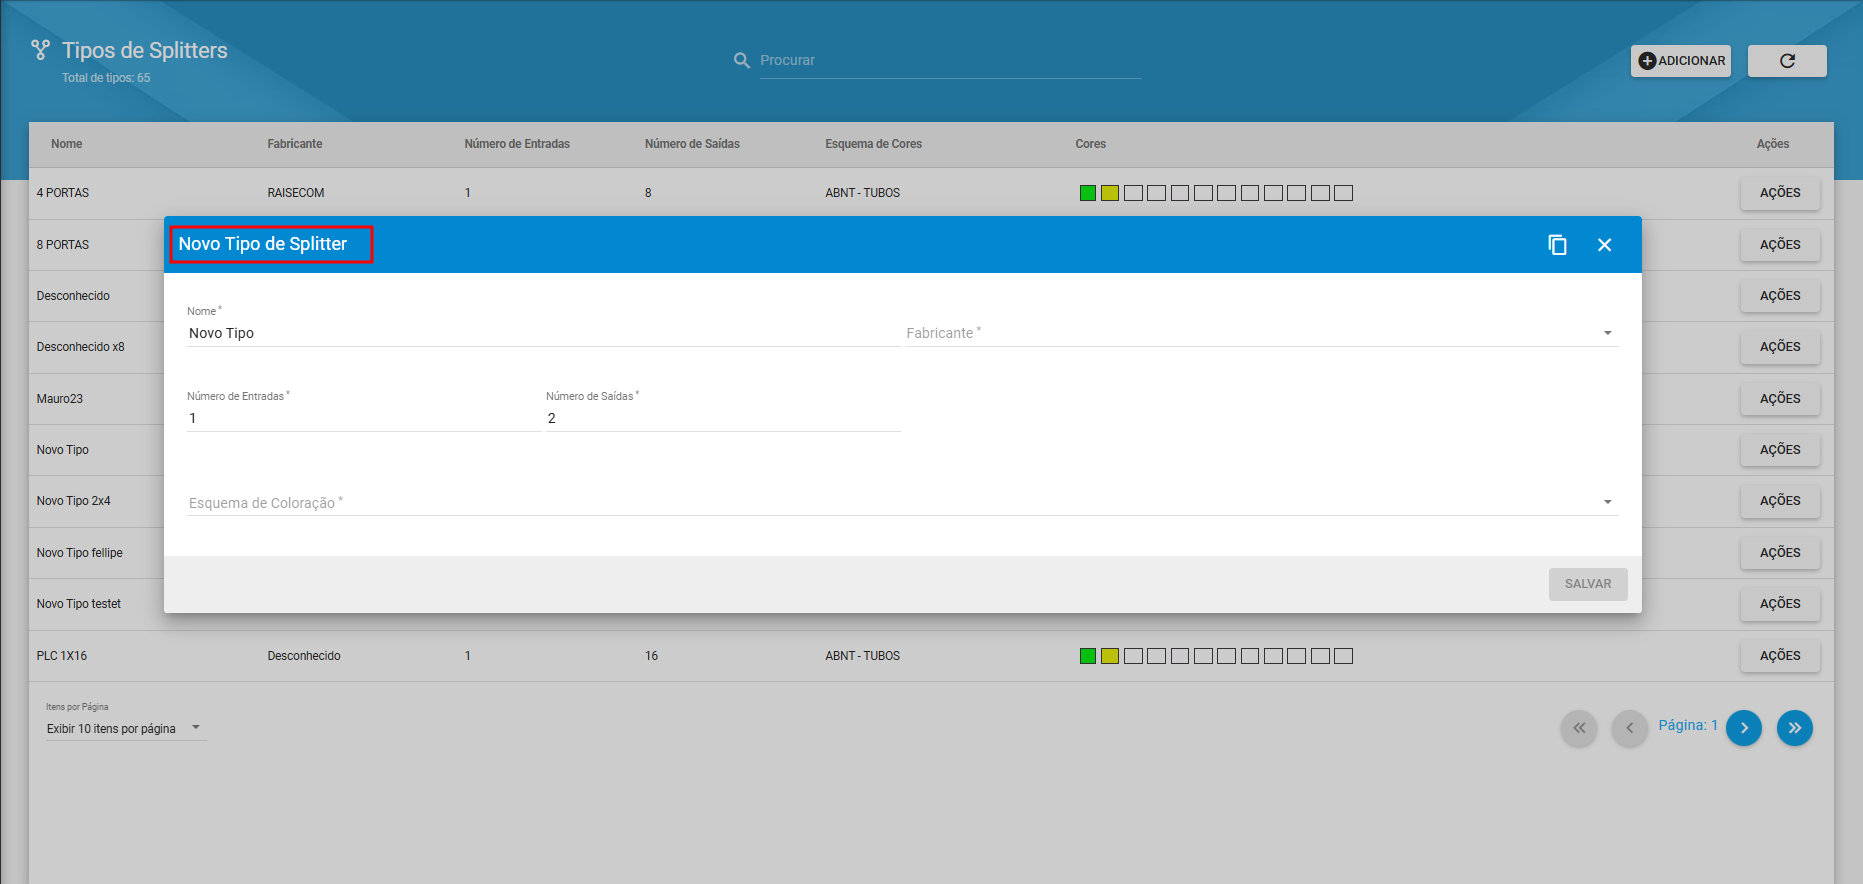Select the Novo Tipo fellipe name cell
The image size is (1863, 884).
tap(80, 553)
